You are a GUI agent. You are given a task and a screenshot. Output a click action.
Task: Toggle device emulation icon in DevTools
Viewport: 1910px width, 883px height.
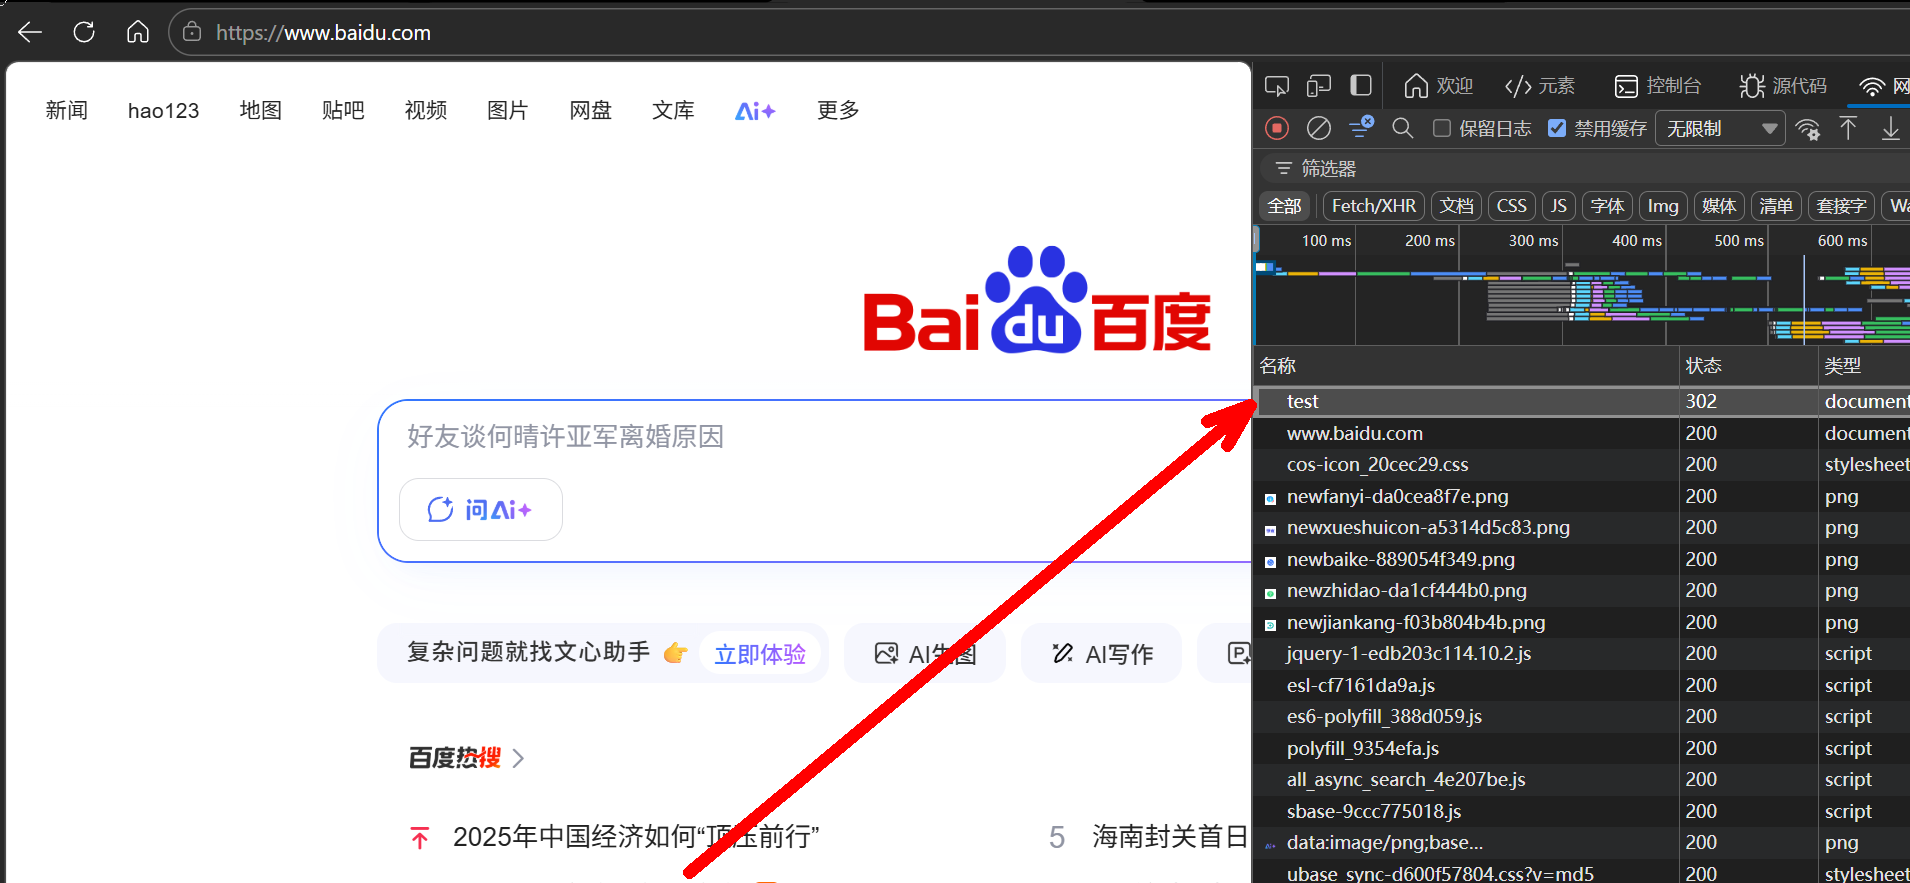tap(1319, 86)
